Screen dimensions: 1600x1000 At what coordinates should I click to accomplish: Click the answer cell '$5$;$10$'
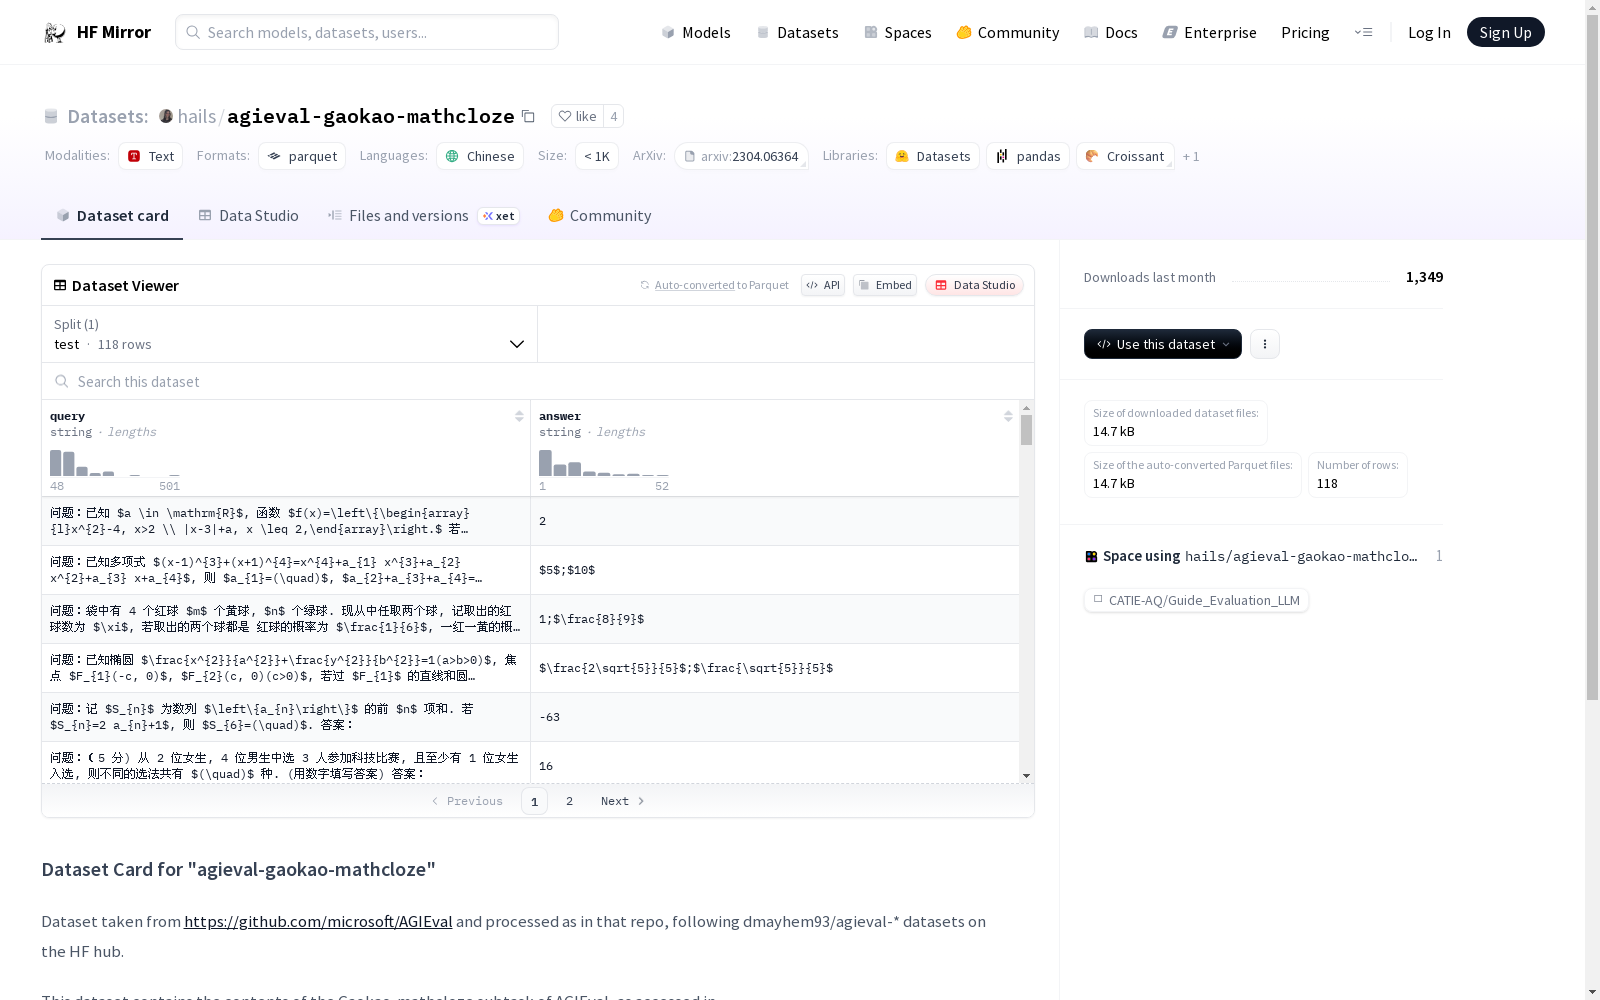[775, 570]
